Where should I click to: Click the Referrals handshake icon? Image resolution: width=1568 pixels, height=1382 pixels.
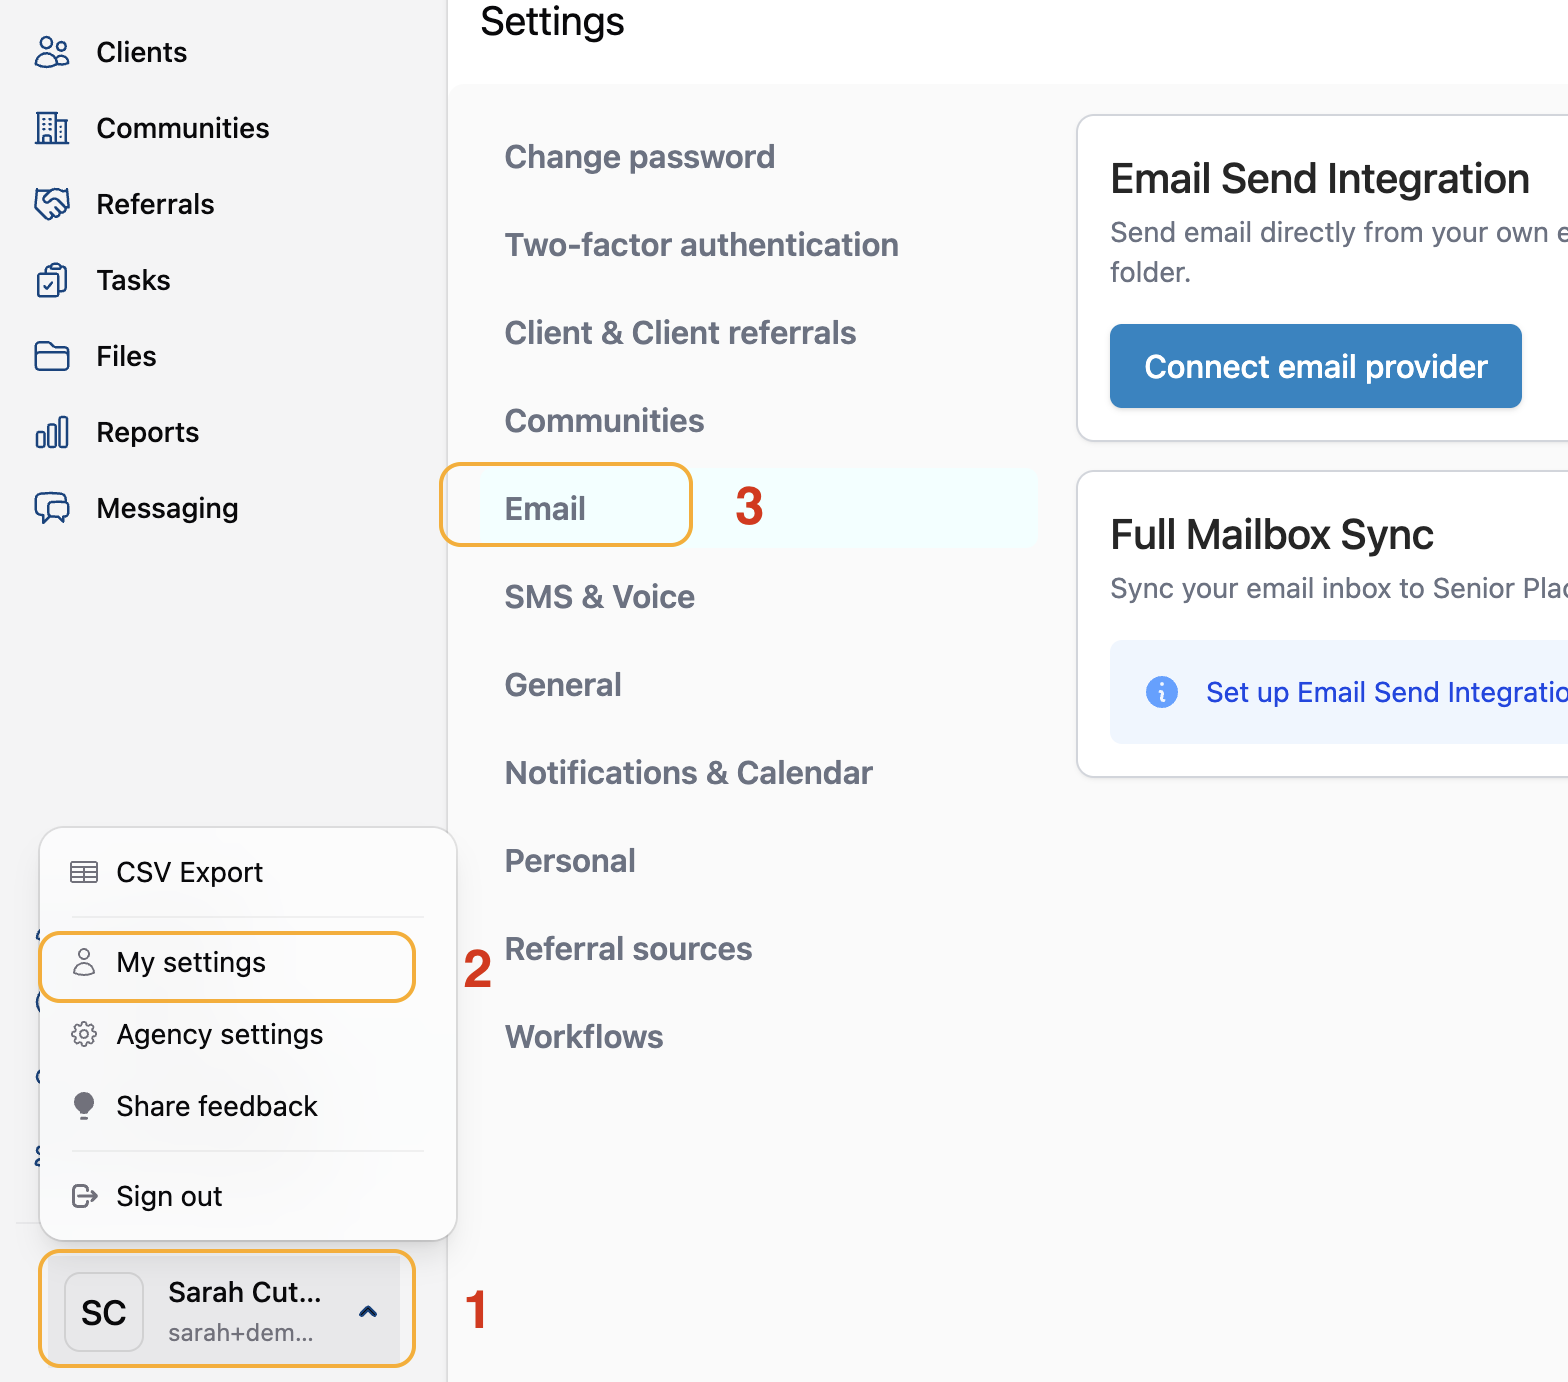click(52, 204)
